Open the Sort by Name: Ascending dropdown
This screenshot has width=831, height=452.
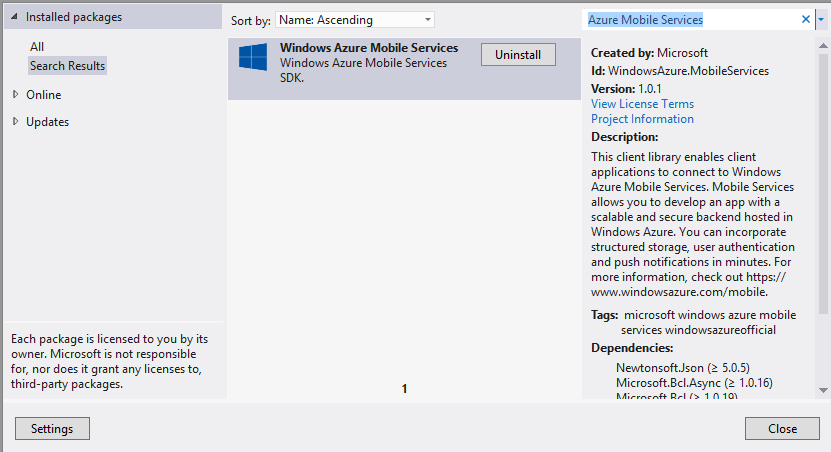pyautogui.click(x=355, y=20)
